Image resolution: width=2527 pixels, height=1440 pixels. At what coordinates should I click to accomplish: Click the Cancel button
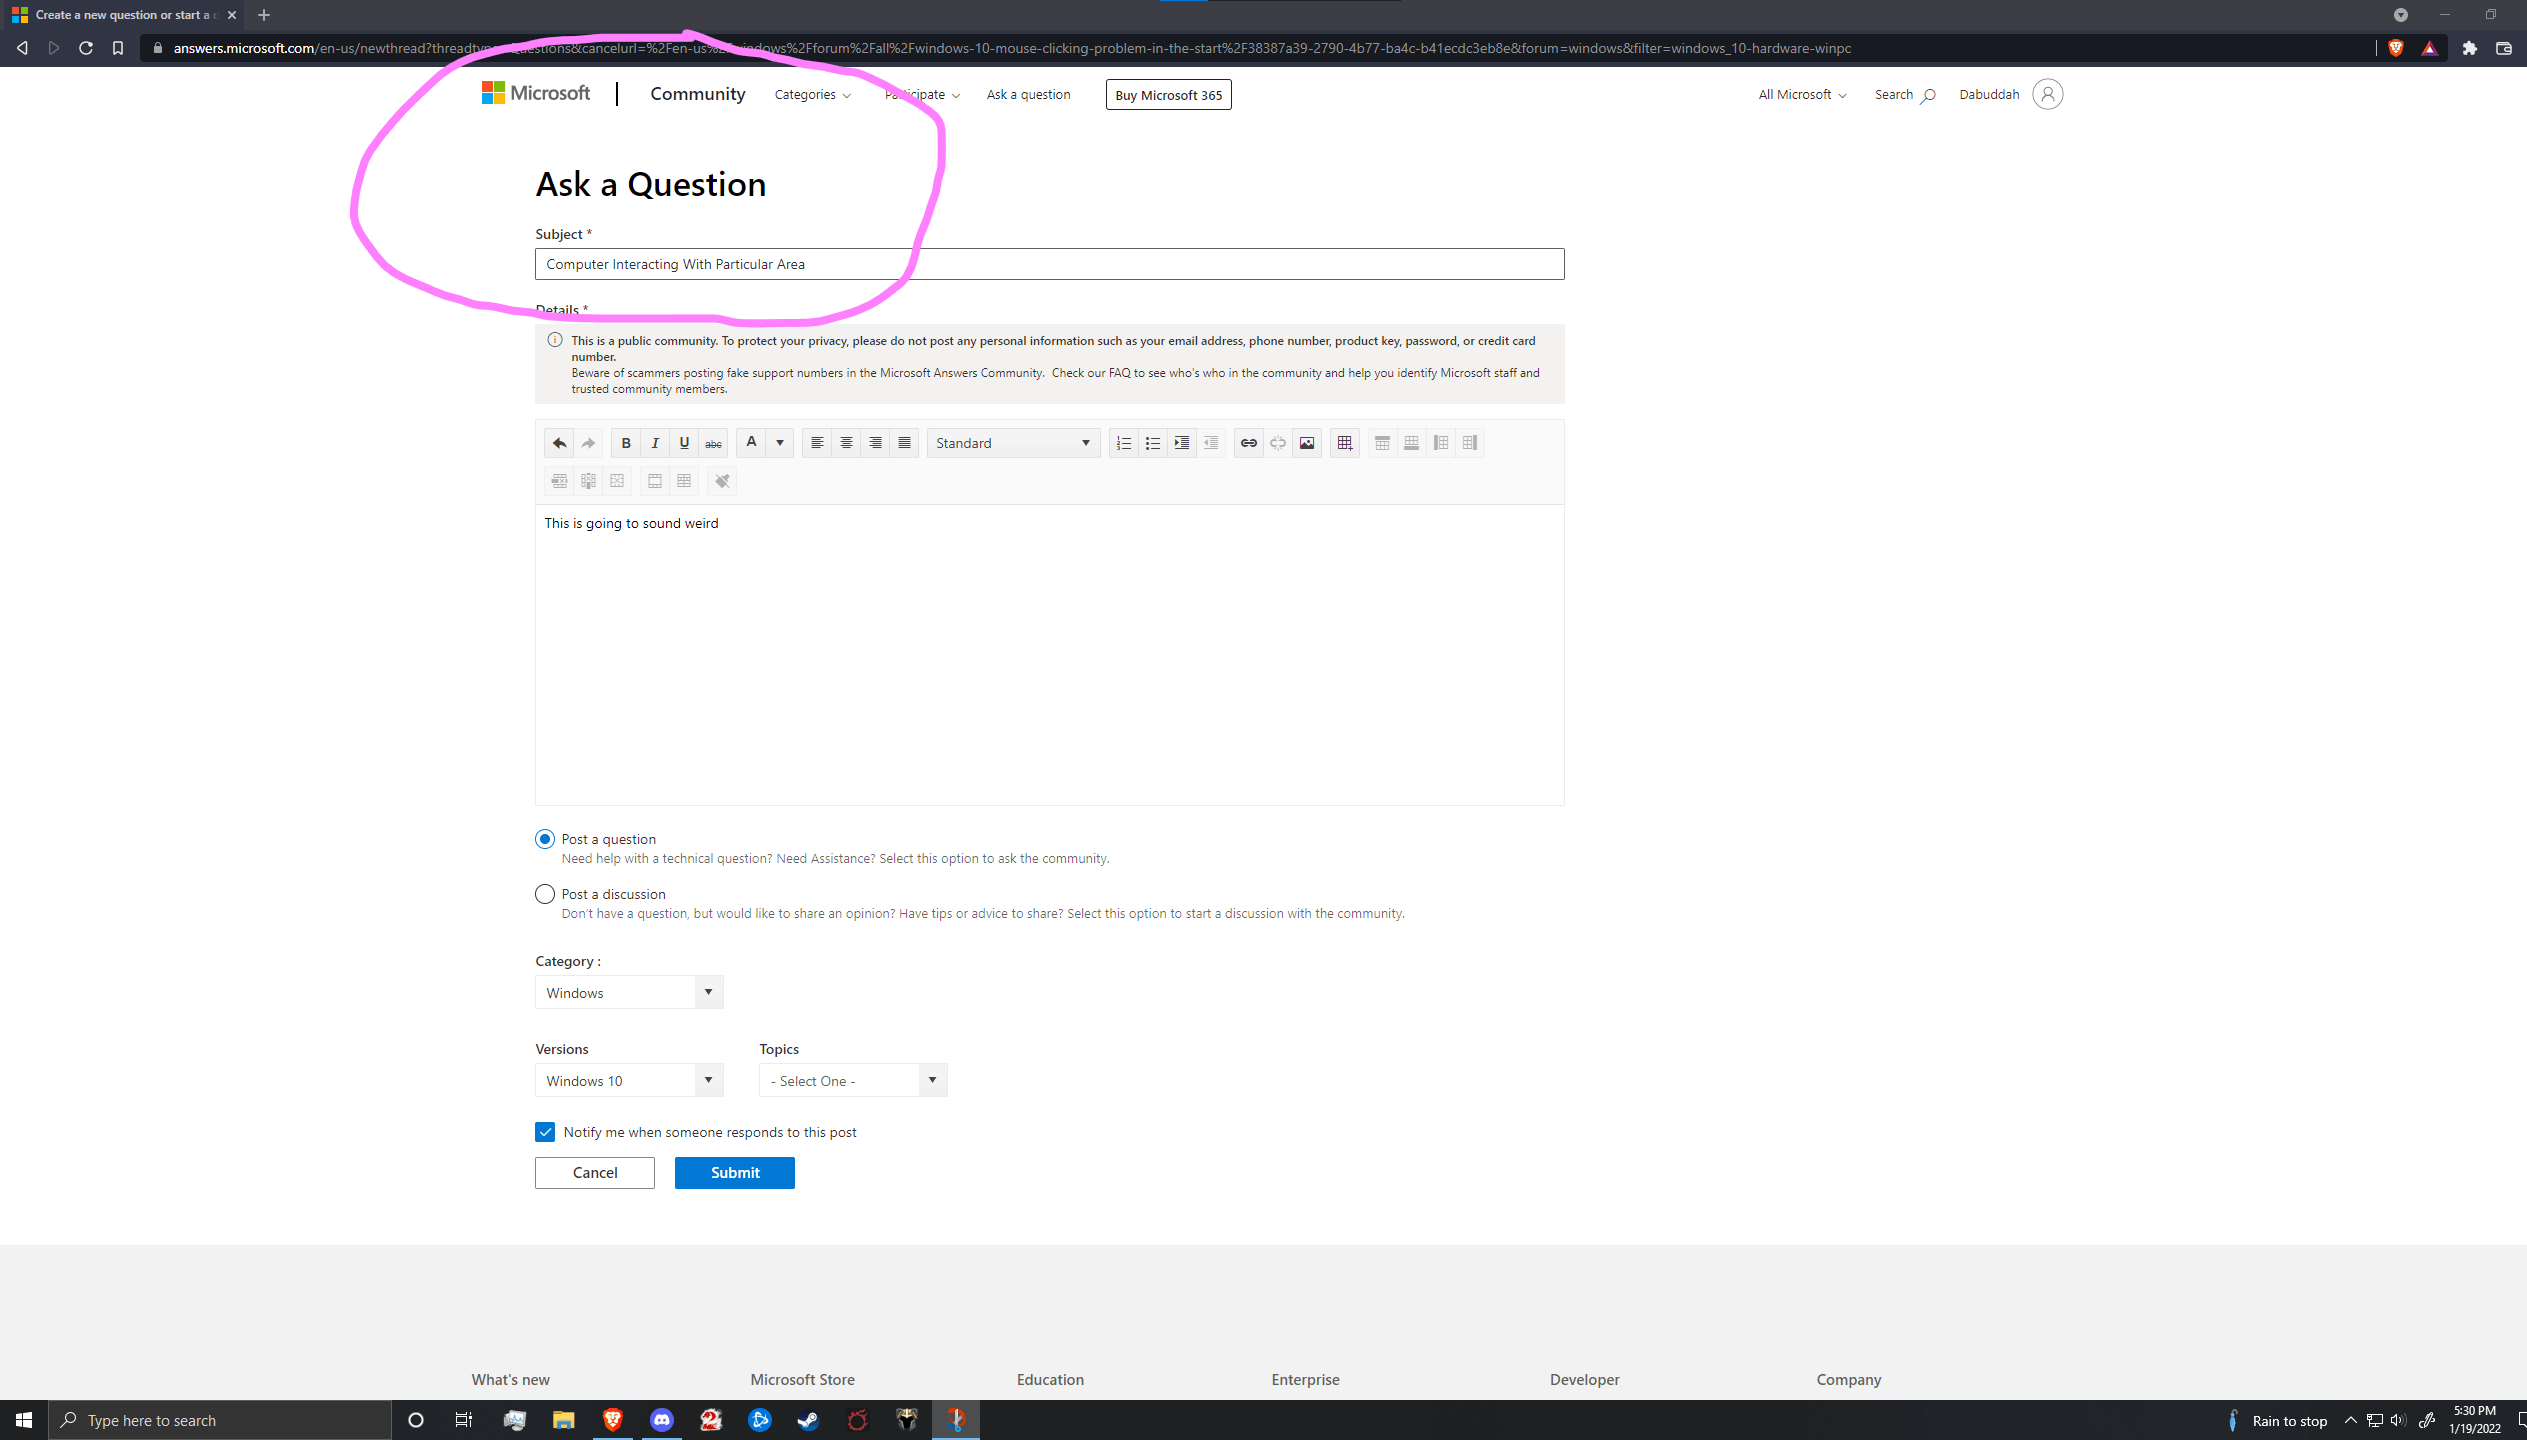click(595, 1172)
